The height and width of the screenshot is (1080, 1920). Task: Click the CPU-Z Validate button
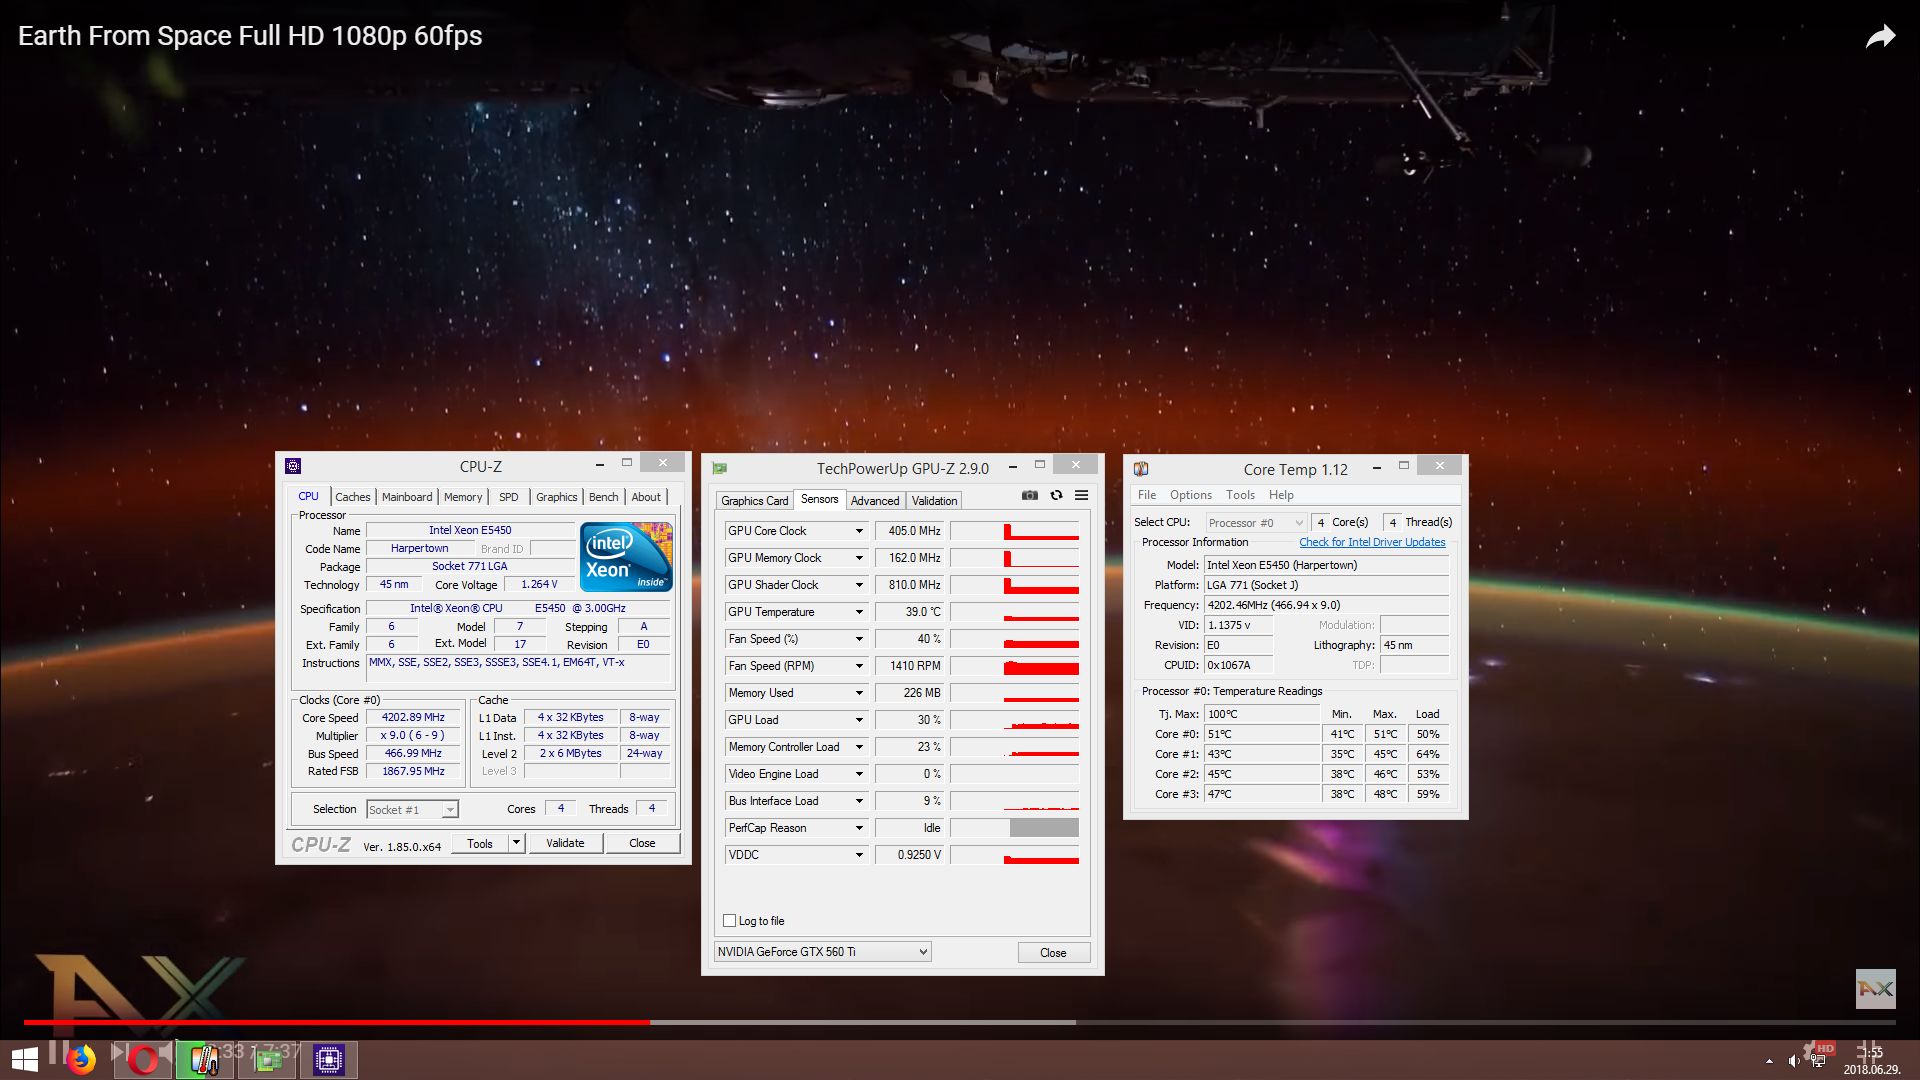565,843
